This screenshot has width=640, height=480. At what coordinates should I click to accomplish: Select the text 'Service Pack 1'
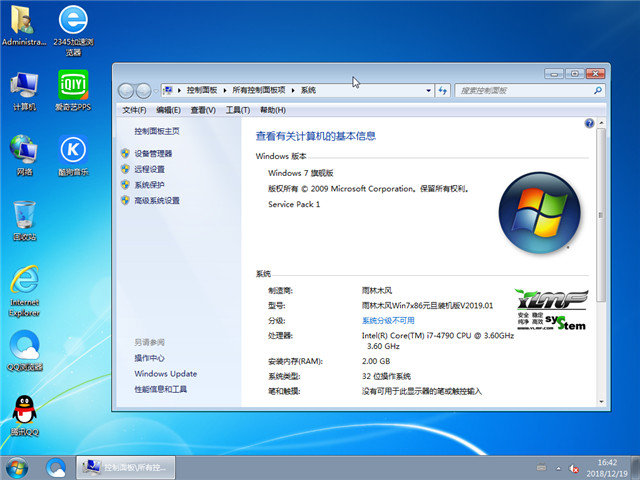[x=294, y=204]
